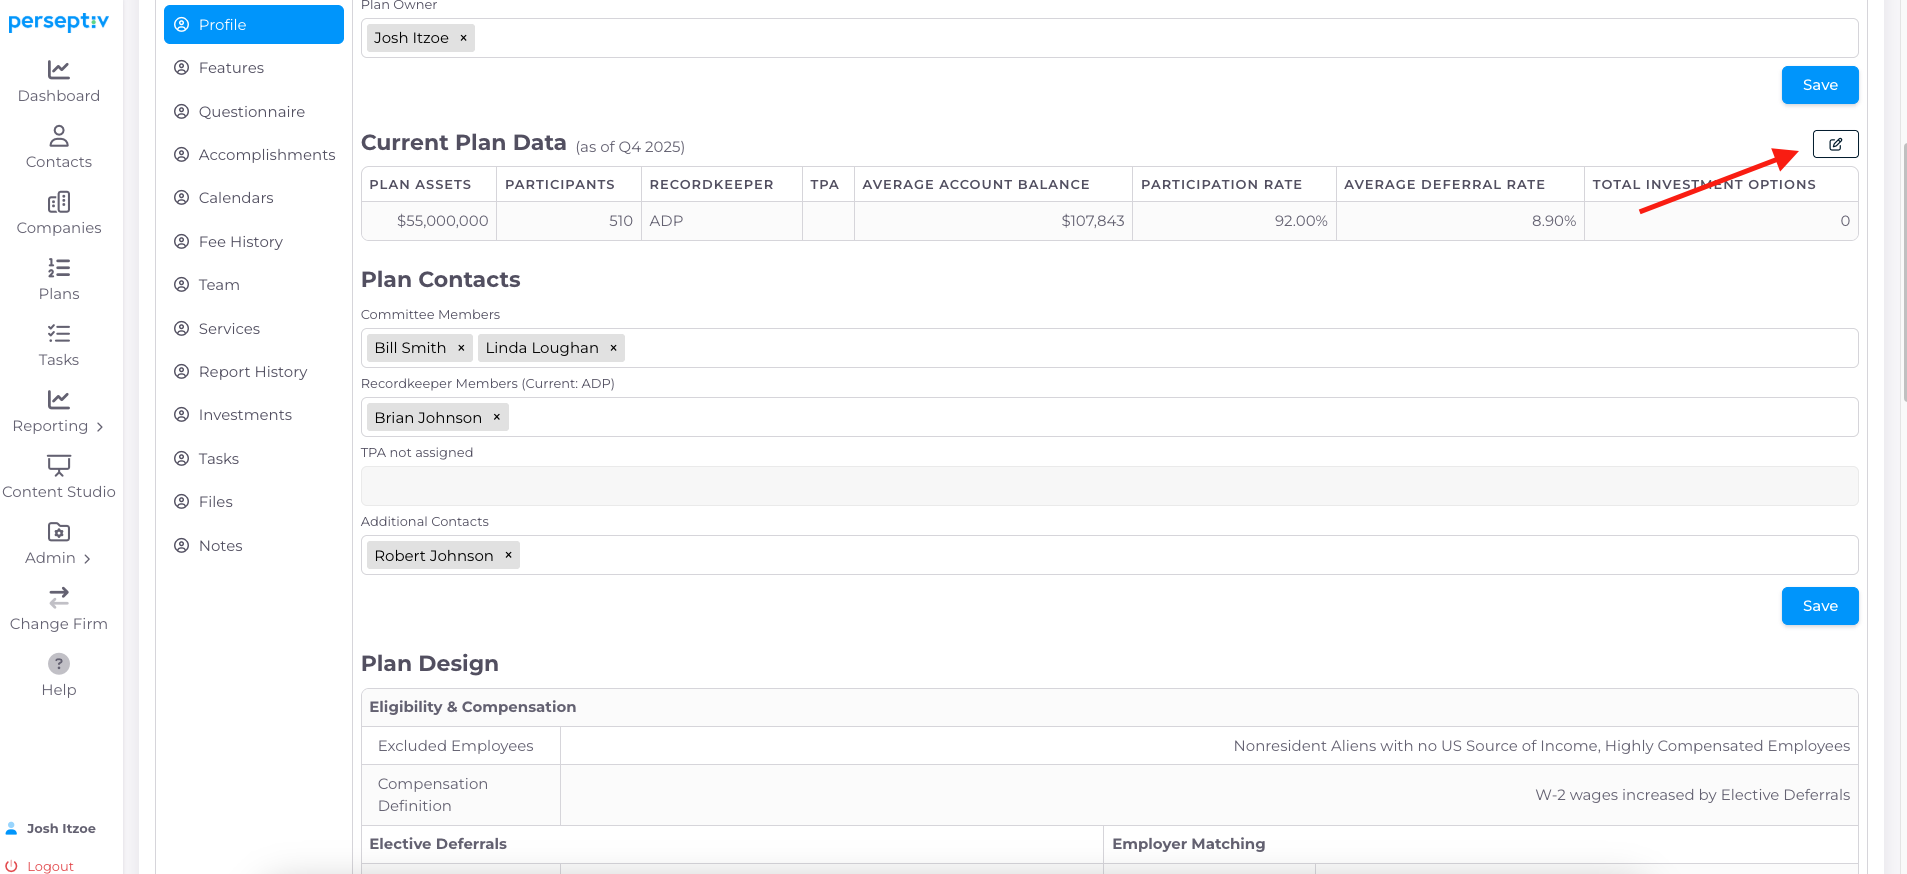
Task: View the Fee History tab
Action: click(x=254, y=241)
